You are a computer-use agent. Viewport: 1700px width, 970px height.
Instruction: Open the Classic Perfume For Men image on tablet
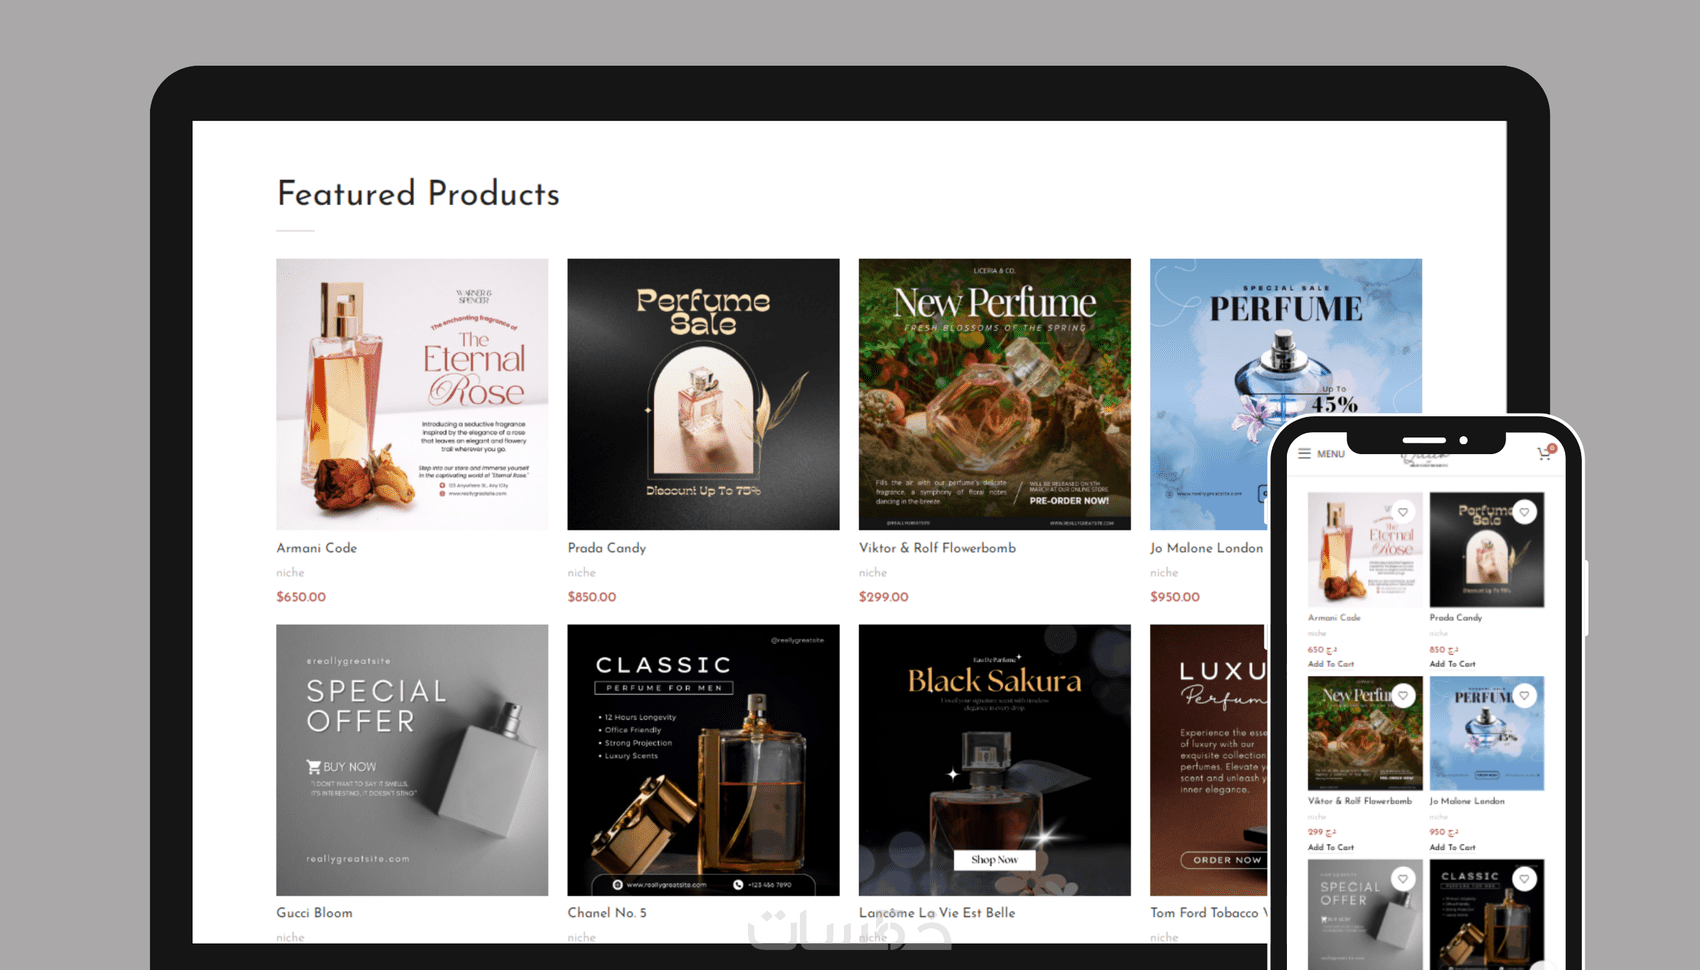point(703,760)
